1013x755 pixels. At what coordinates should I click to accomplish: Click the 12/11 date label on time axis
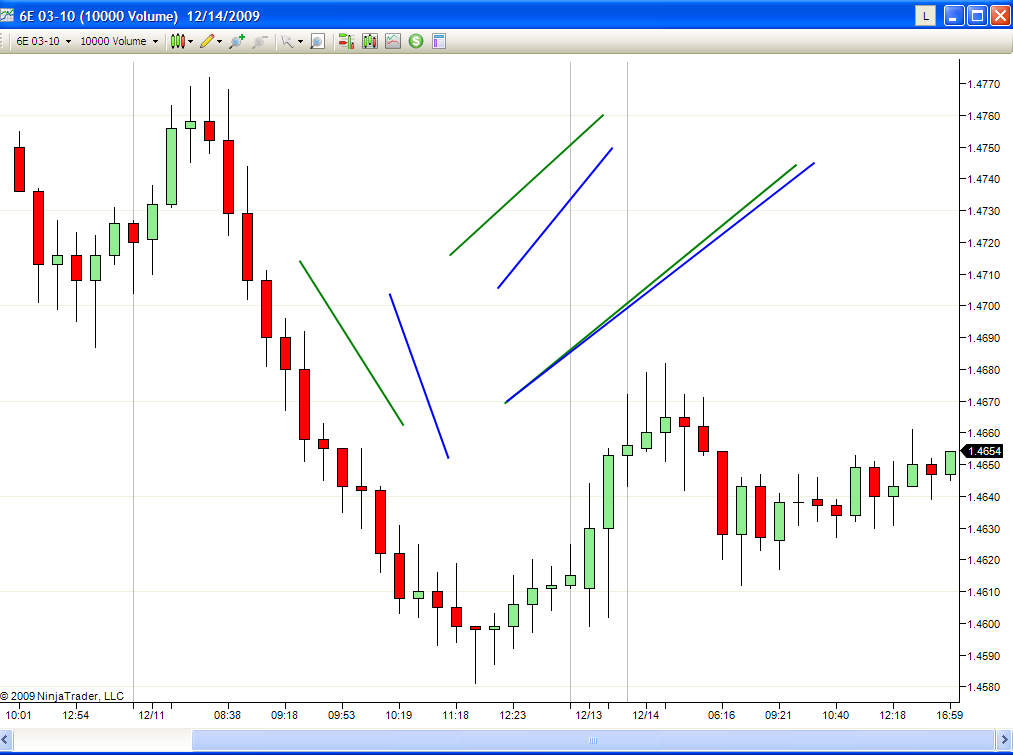[x=151, y=715]
